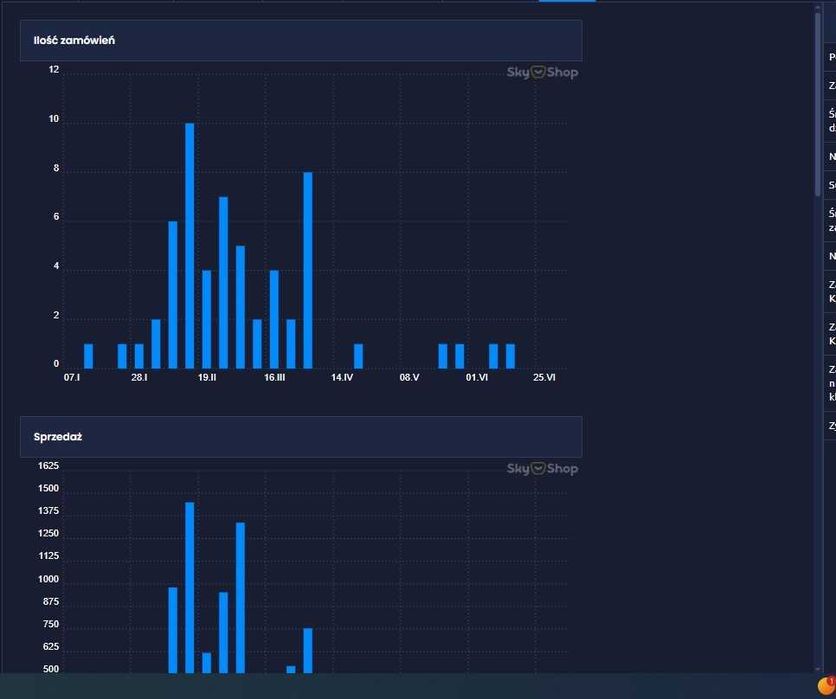Click the '16.III' date axis label
The width and height of the screenshot is (836, 699).
click(x=275, y=377)
